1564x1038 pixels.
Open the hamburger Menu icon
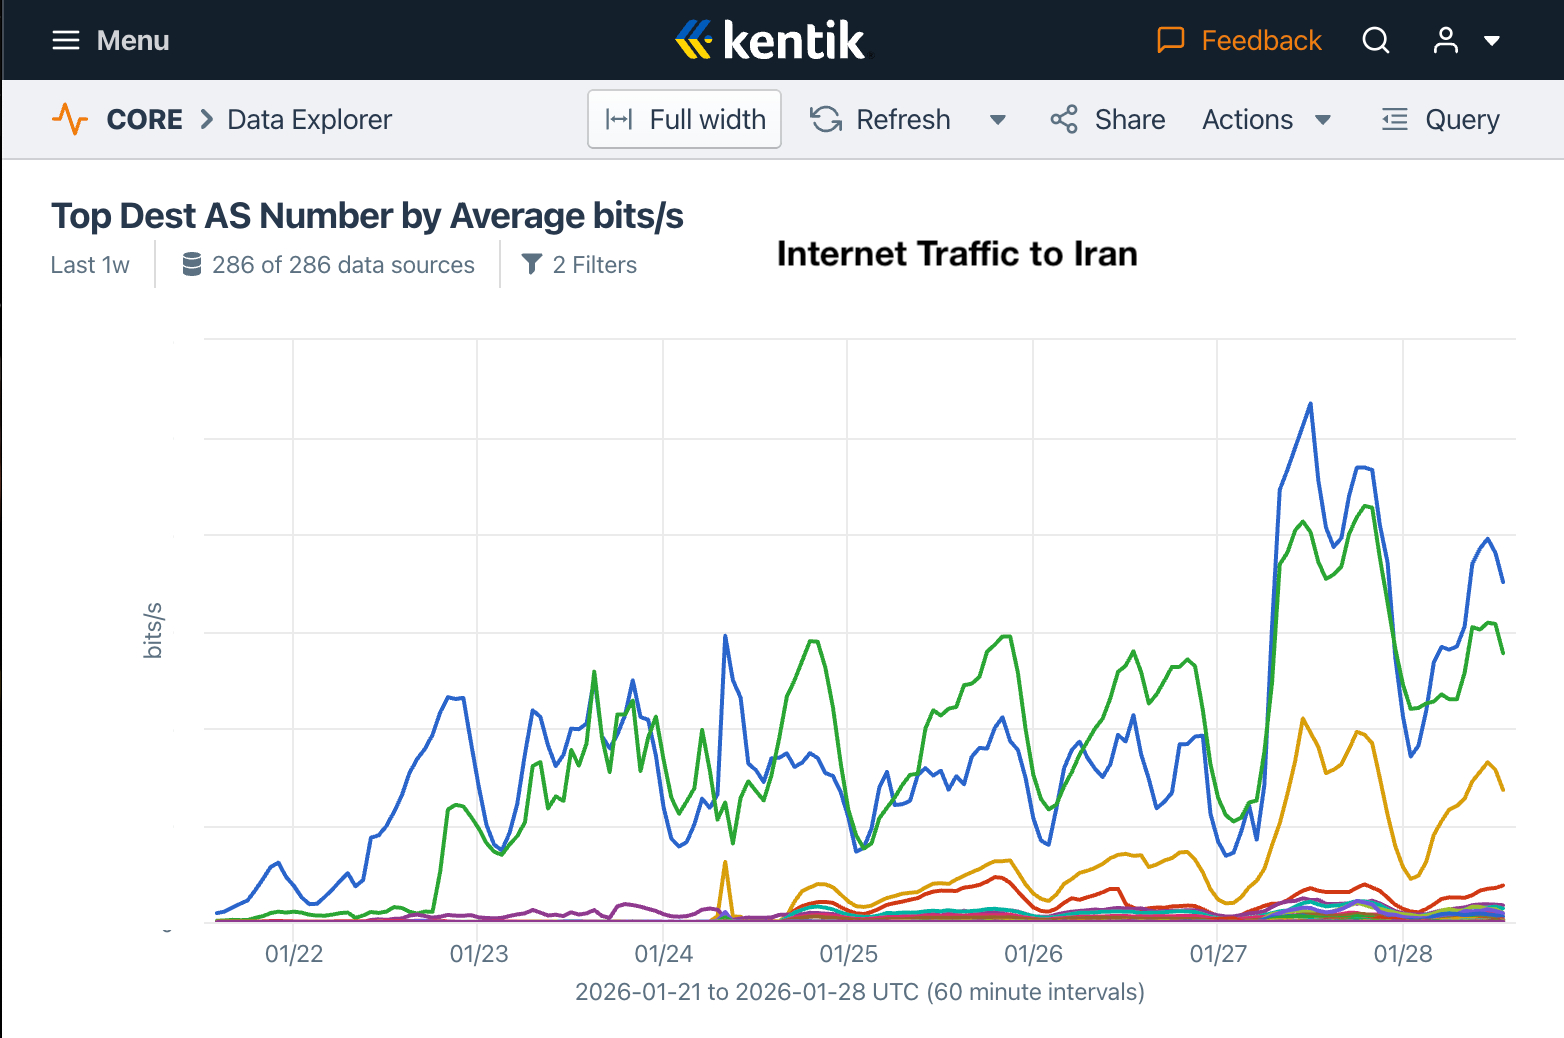65,41
